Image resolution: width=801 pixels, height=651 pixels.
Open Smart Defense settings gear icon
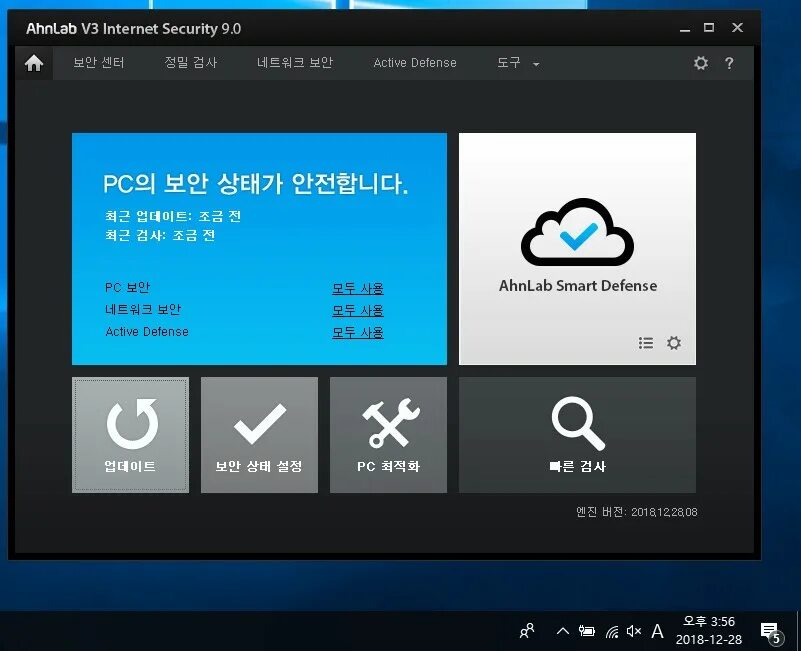coord(674,343)
